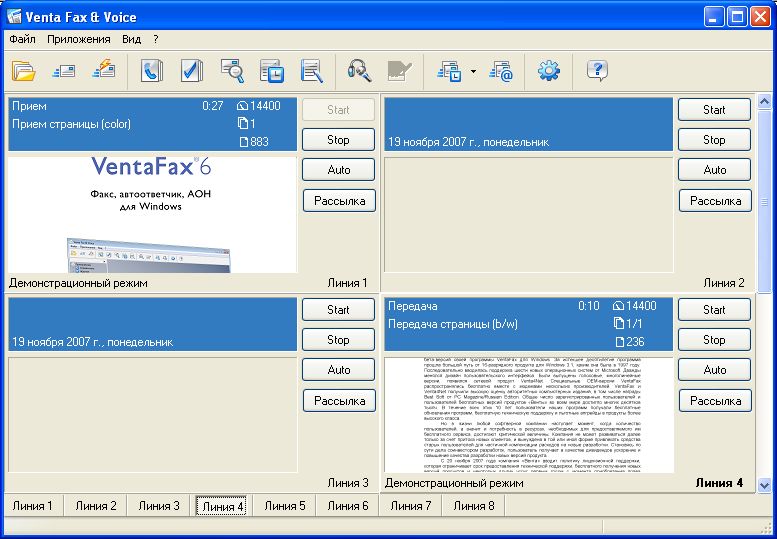Open the Приложения menu
The height and width of the screenshot is (539, 777).
[79, 39]
